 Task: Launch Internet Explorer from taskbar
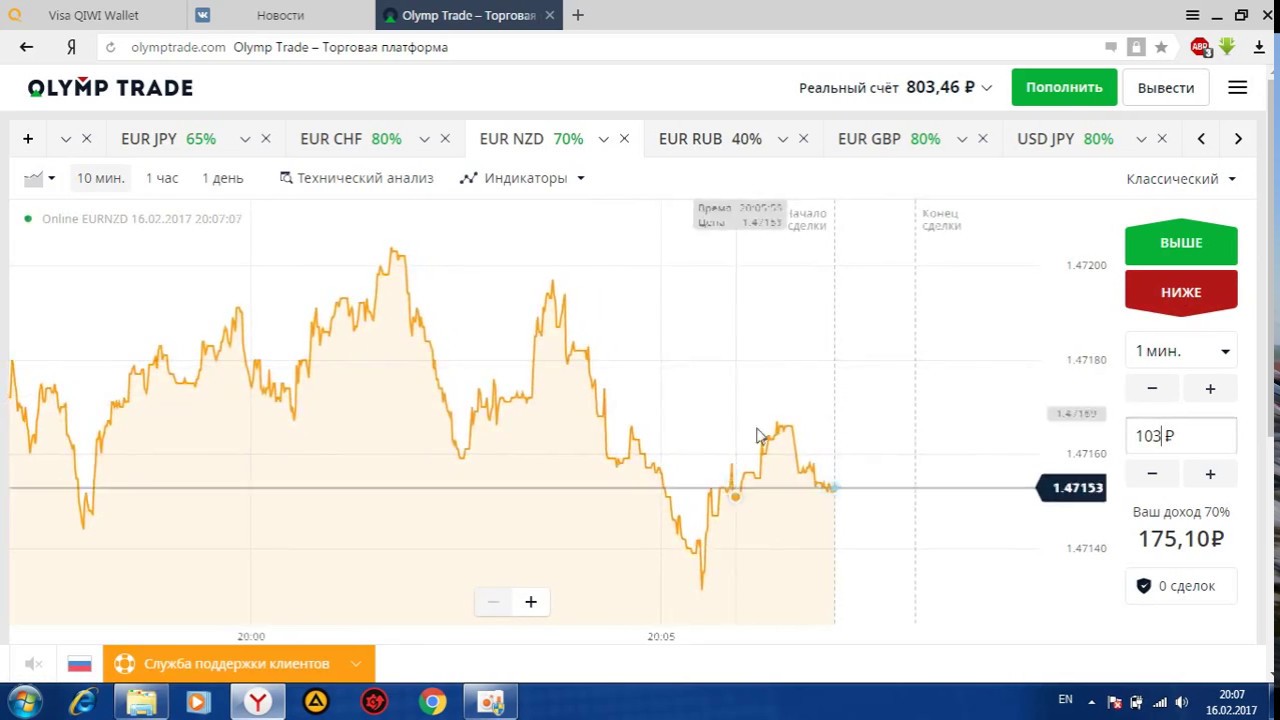[82, 702]
